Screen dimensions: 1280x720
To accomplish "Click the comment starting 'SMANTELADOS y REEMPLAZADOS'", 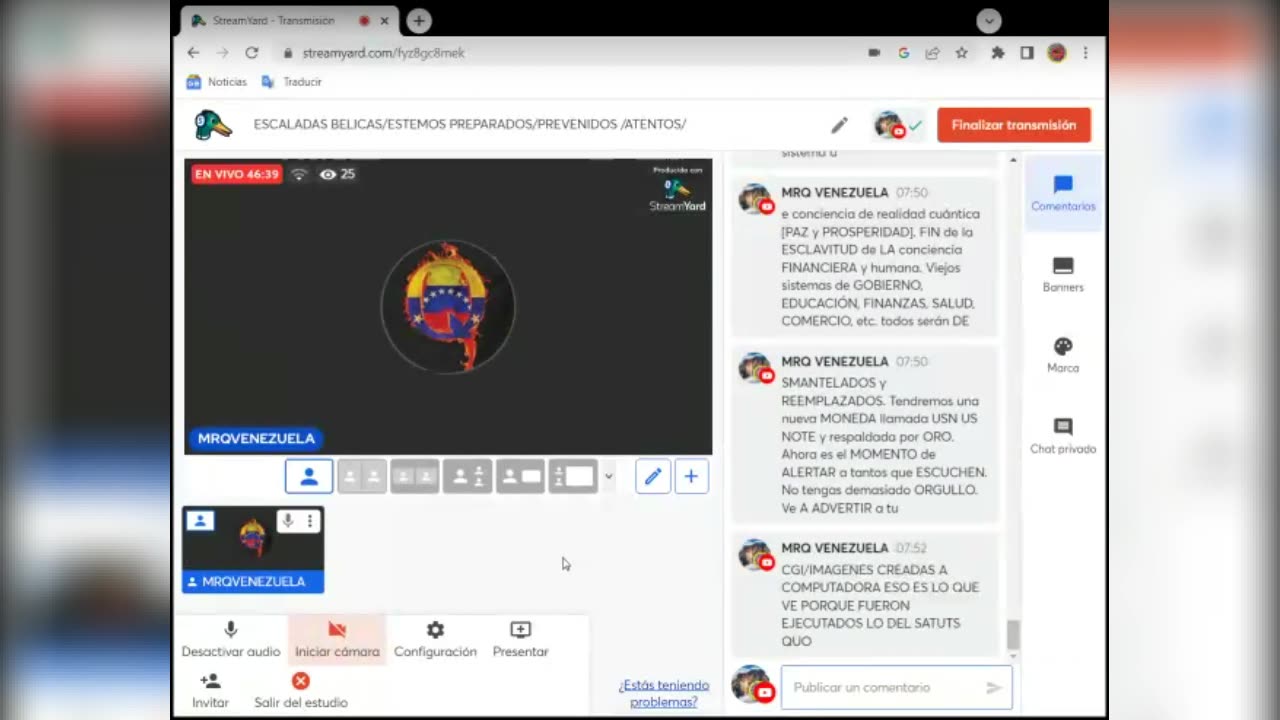I will (x=865, y=434).
